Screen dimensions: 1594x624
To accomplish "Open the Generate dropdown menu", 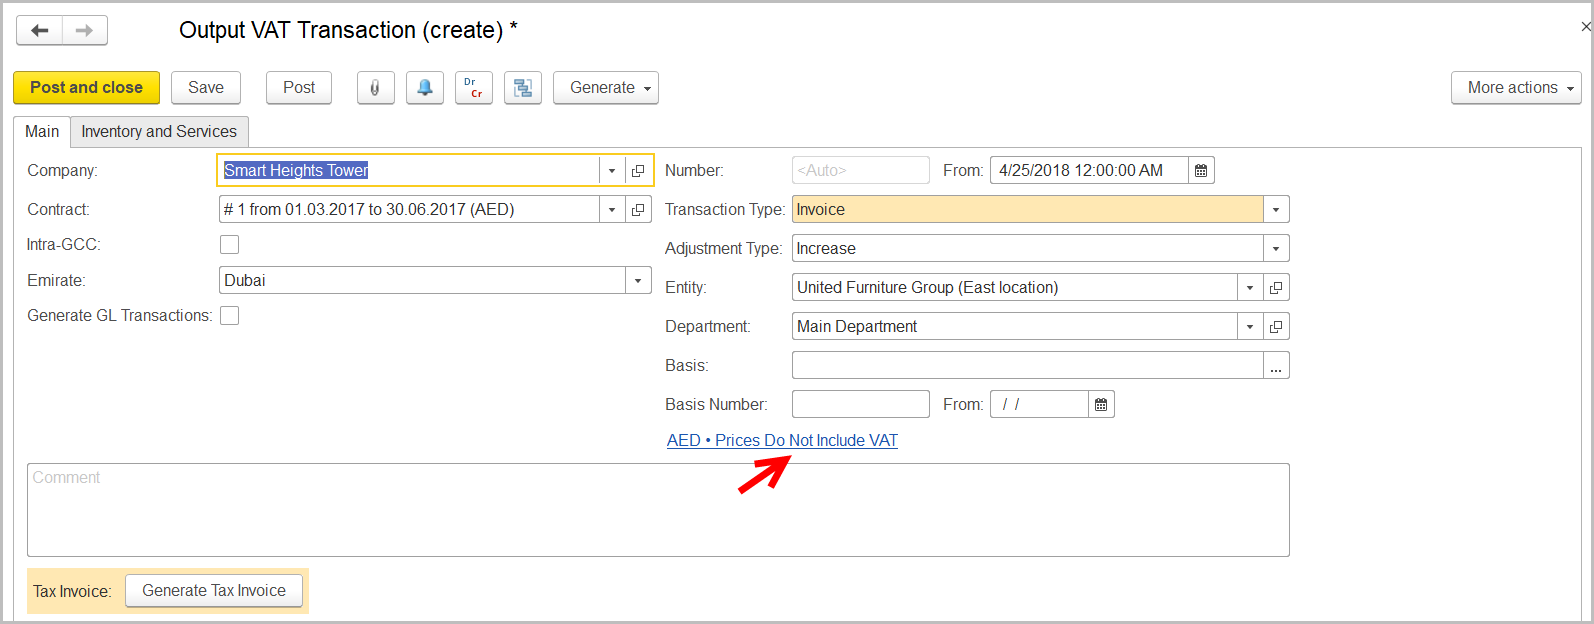I will [x=606, y=88].
